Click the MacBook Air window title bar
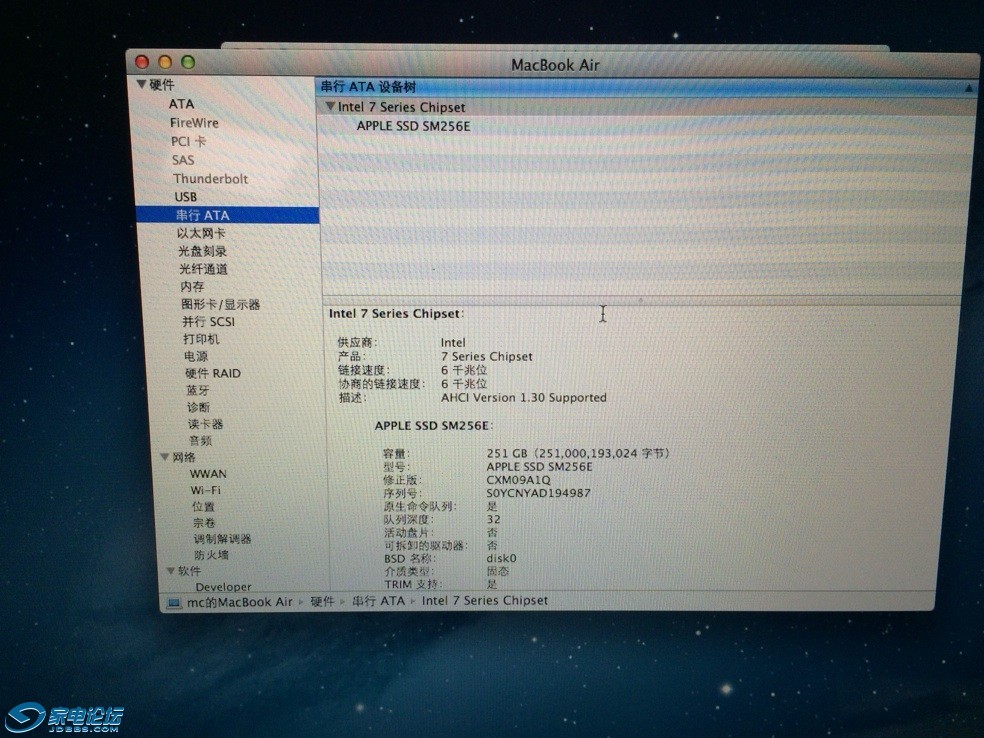The image size is (984, 738). 554,64
